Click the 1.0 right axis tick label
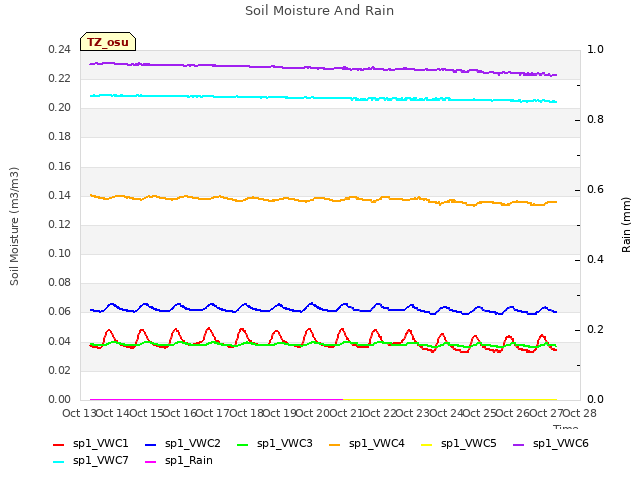The width and height of the screenshot is (640, 480). [595, 50]
